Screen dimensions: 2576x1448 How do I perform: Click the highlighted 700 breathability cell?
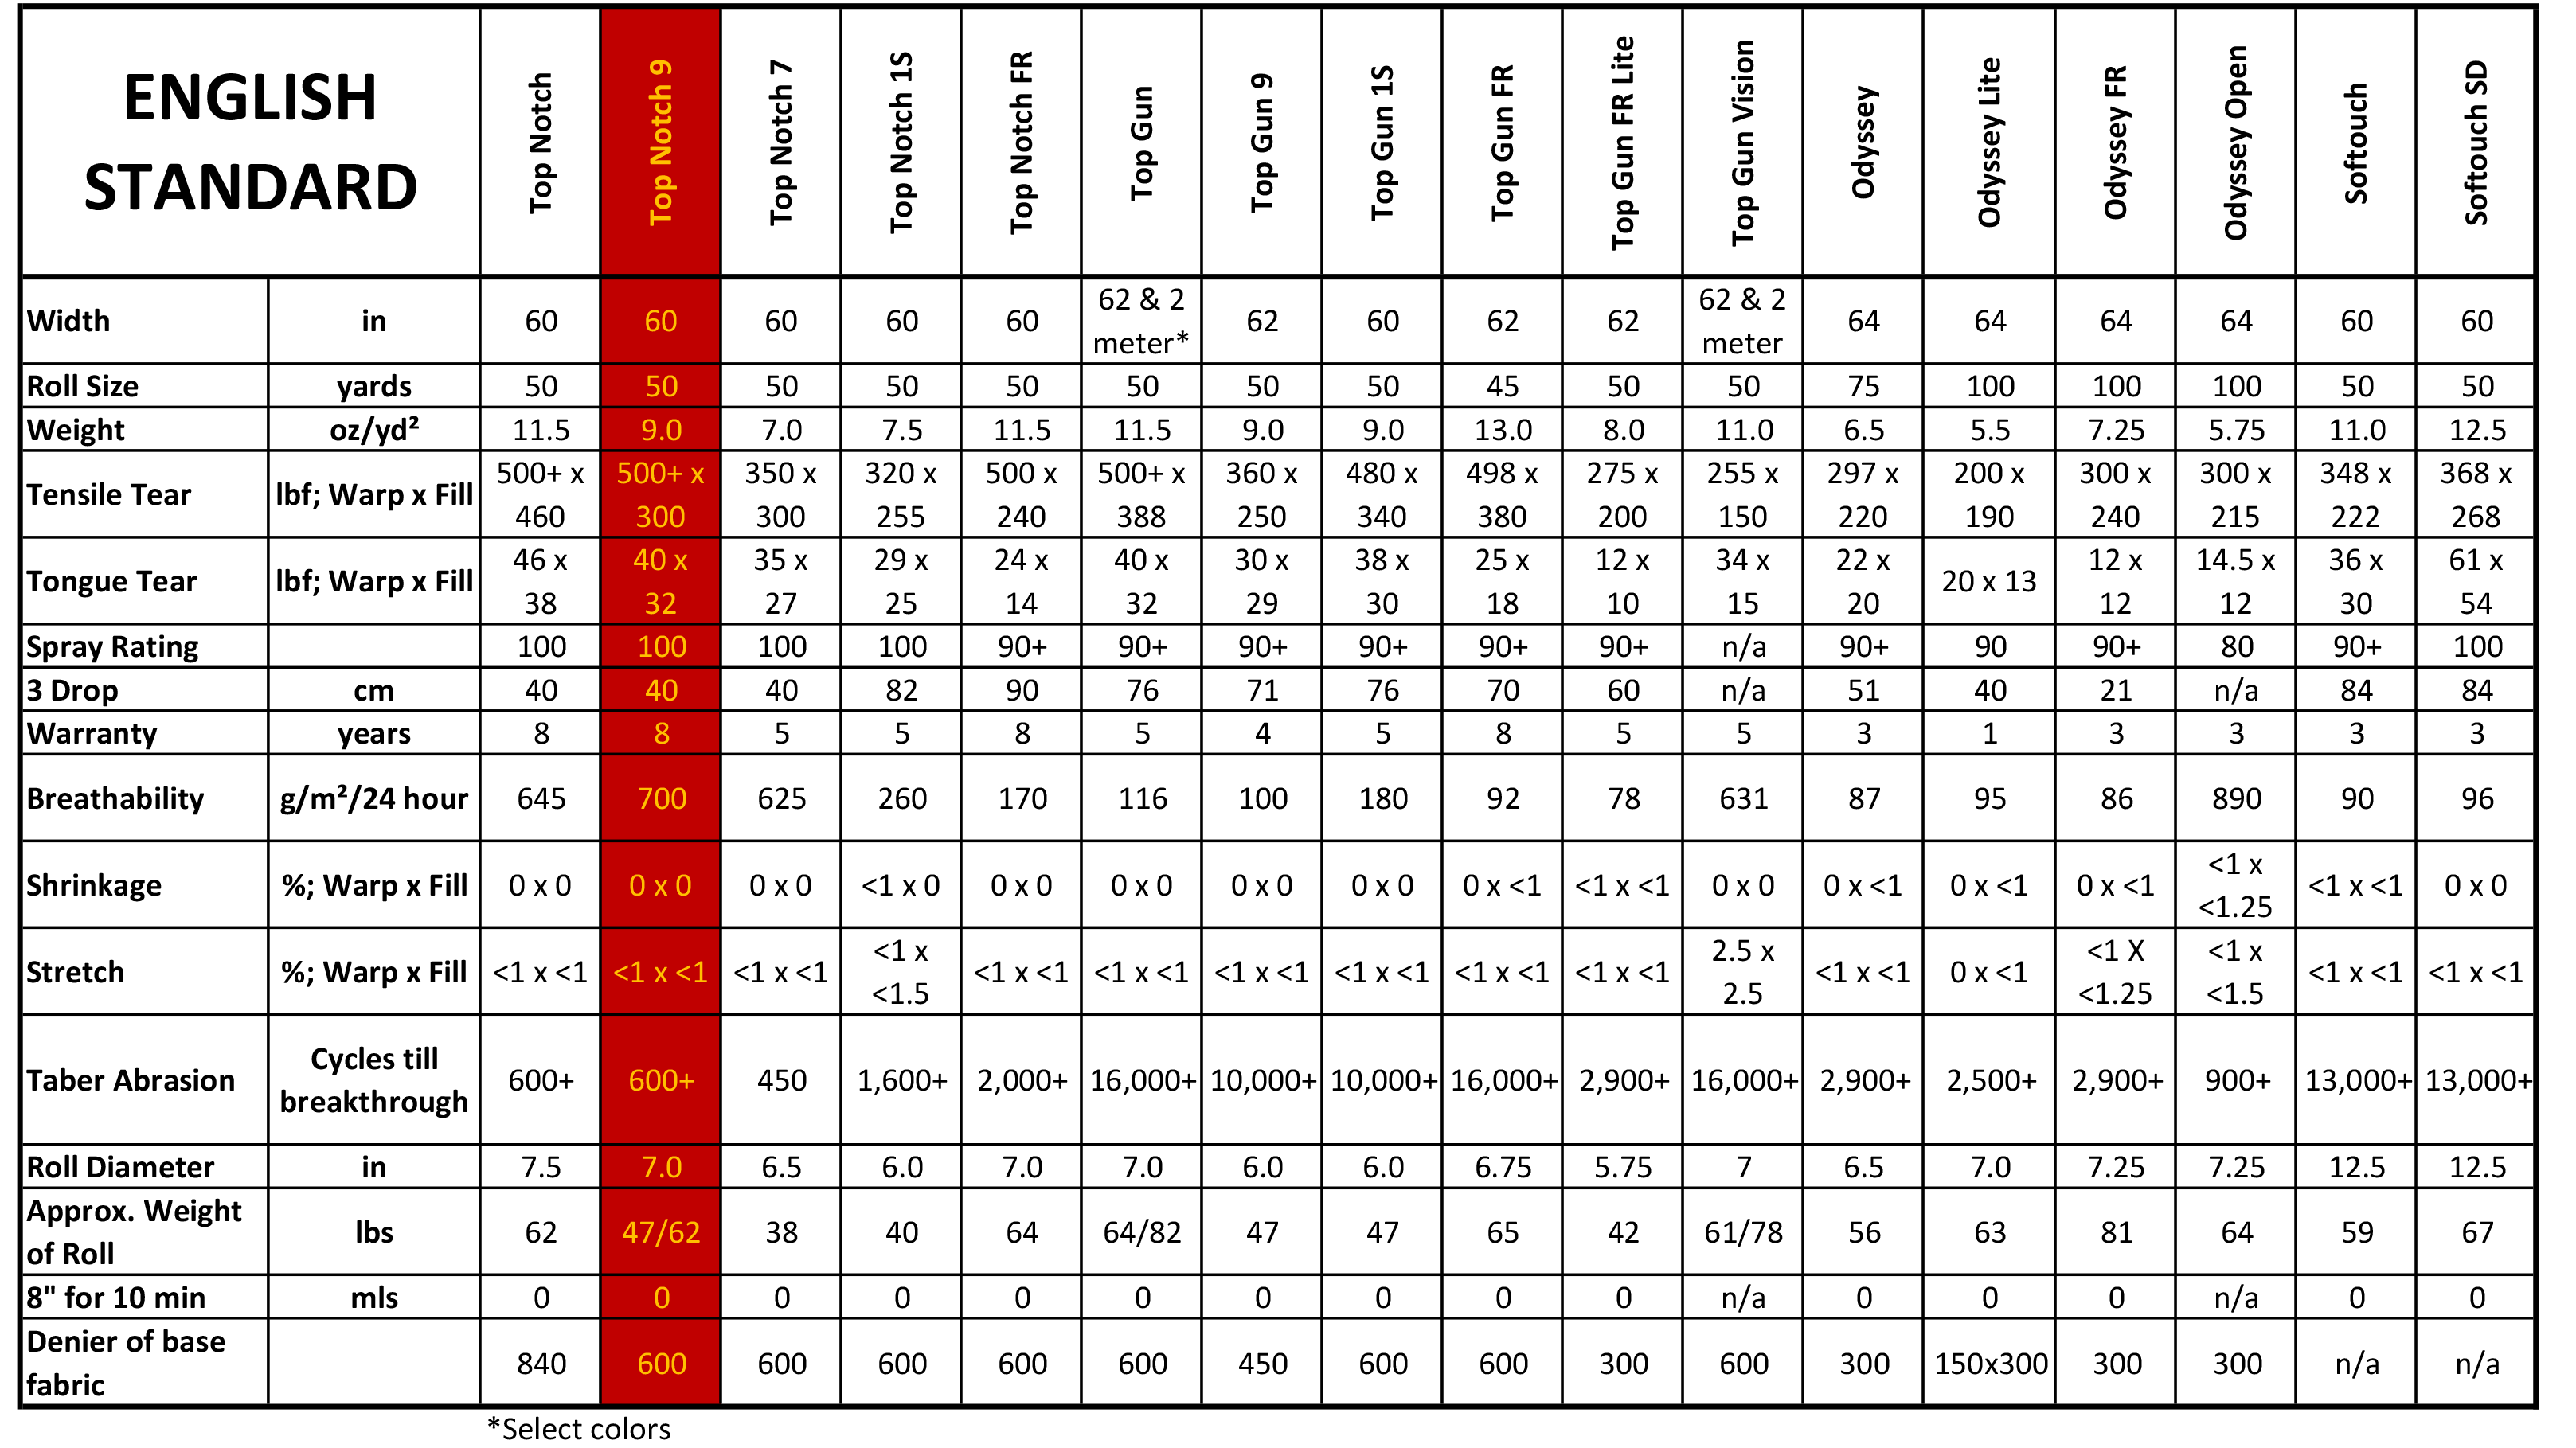click(661, 798)
